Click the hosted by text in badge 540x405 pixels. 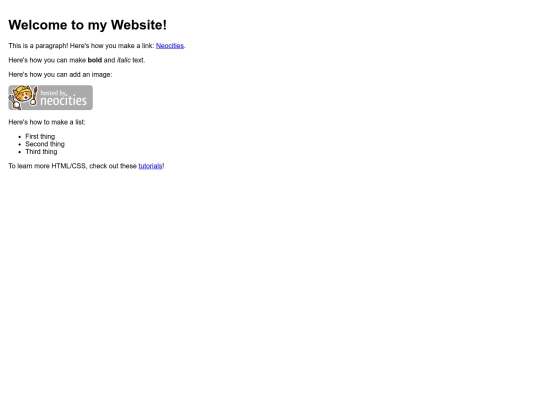(x=53, y=93)
